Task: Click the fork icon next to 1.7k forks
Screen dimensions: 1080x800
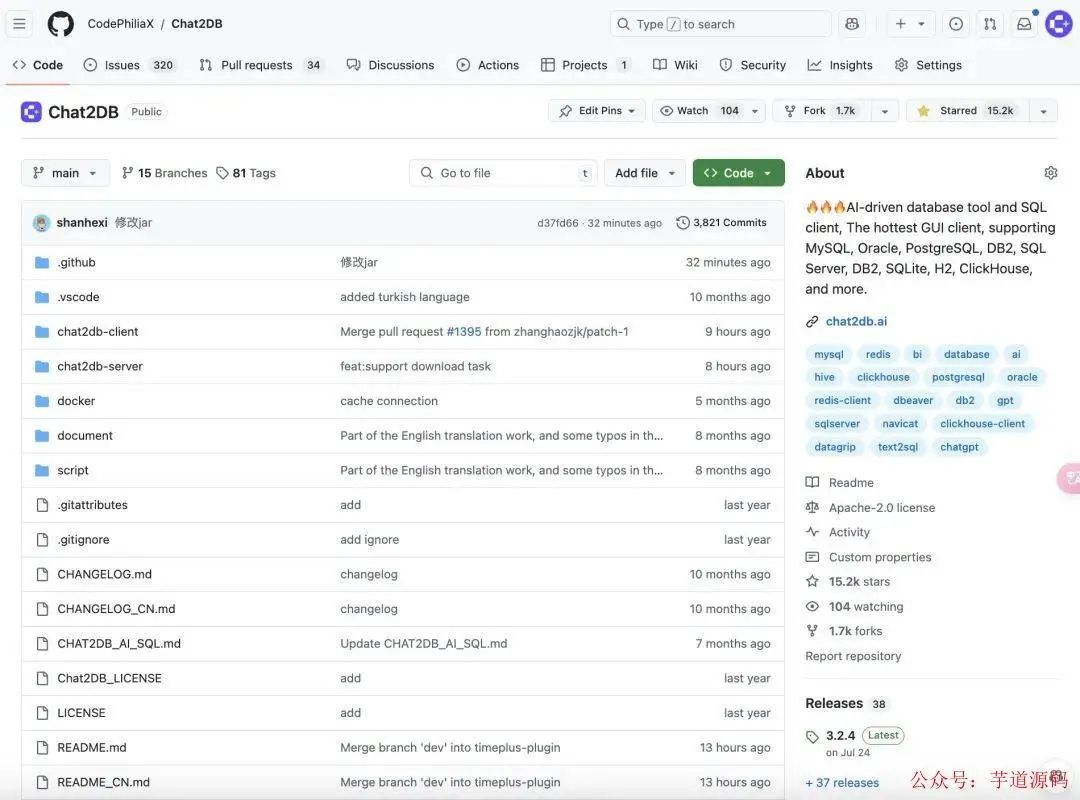Action: click(x=812, y=631)
